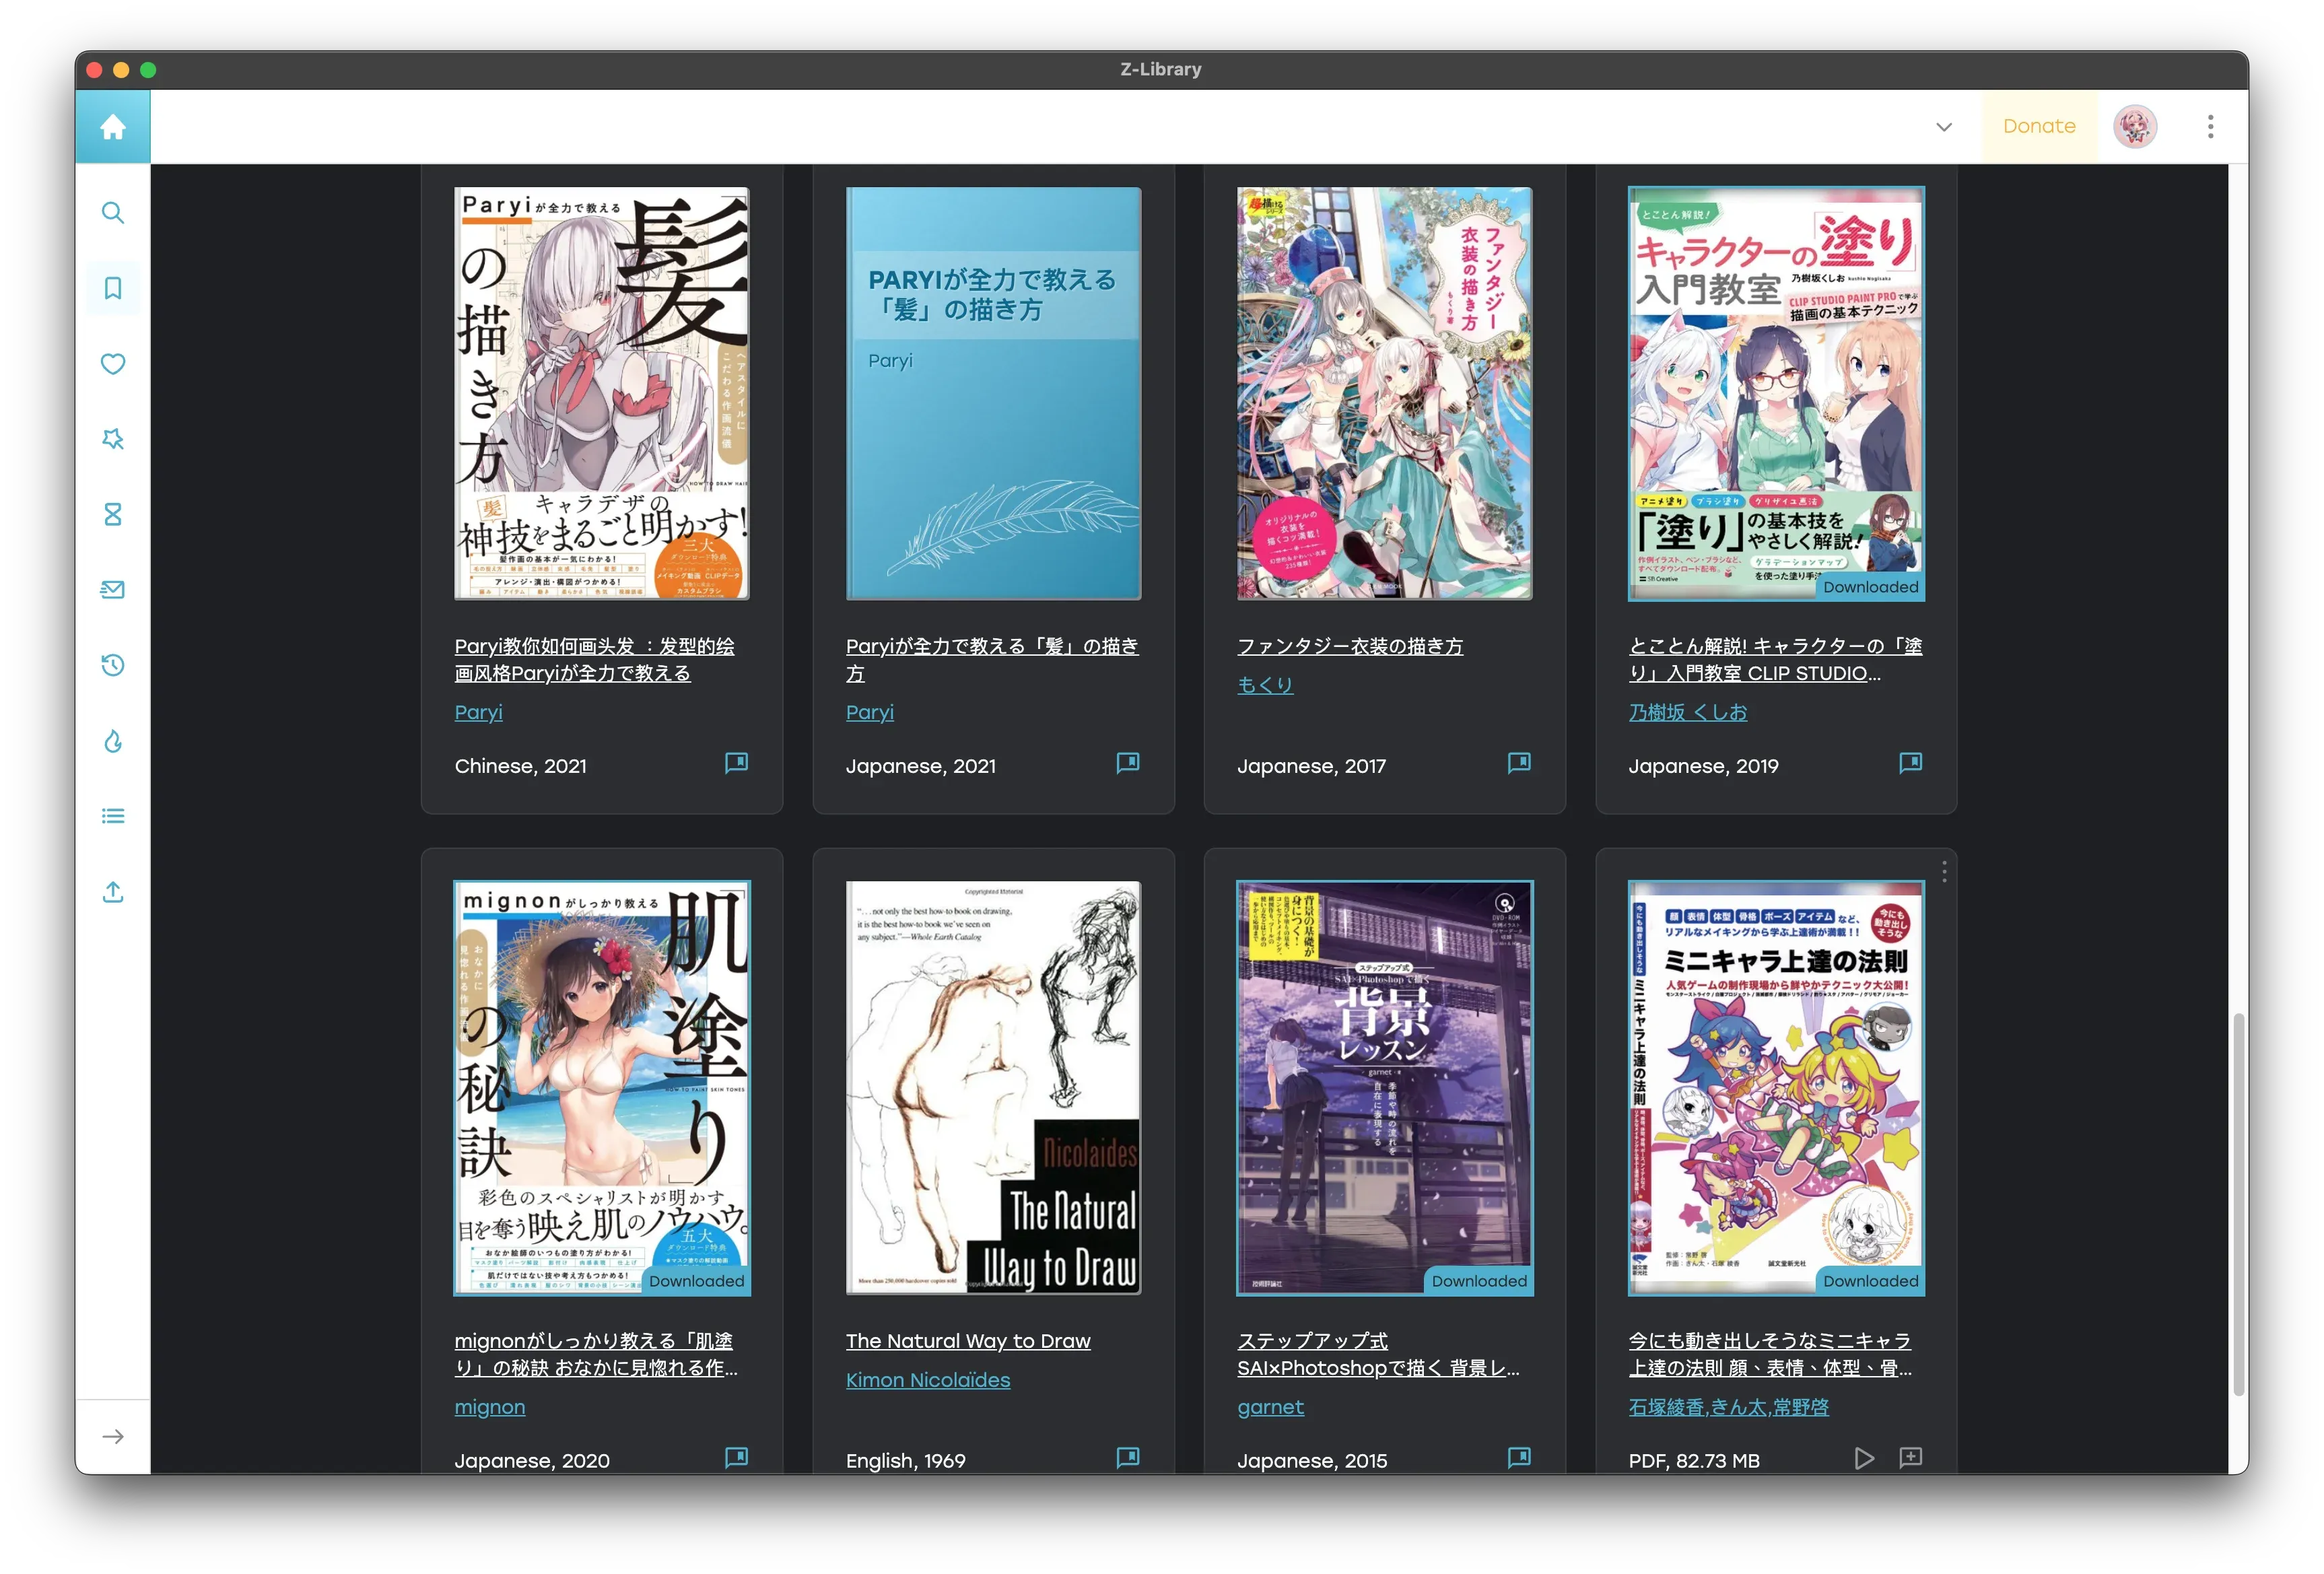Click the vertical scrollbar on right
The height and width of the screenshot is (1574, 2324).
[2238, 1204]
